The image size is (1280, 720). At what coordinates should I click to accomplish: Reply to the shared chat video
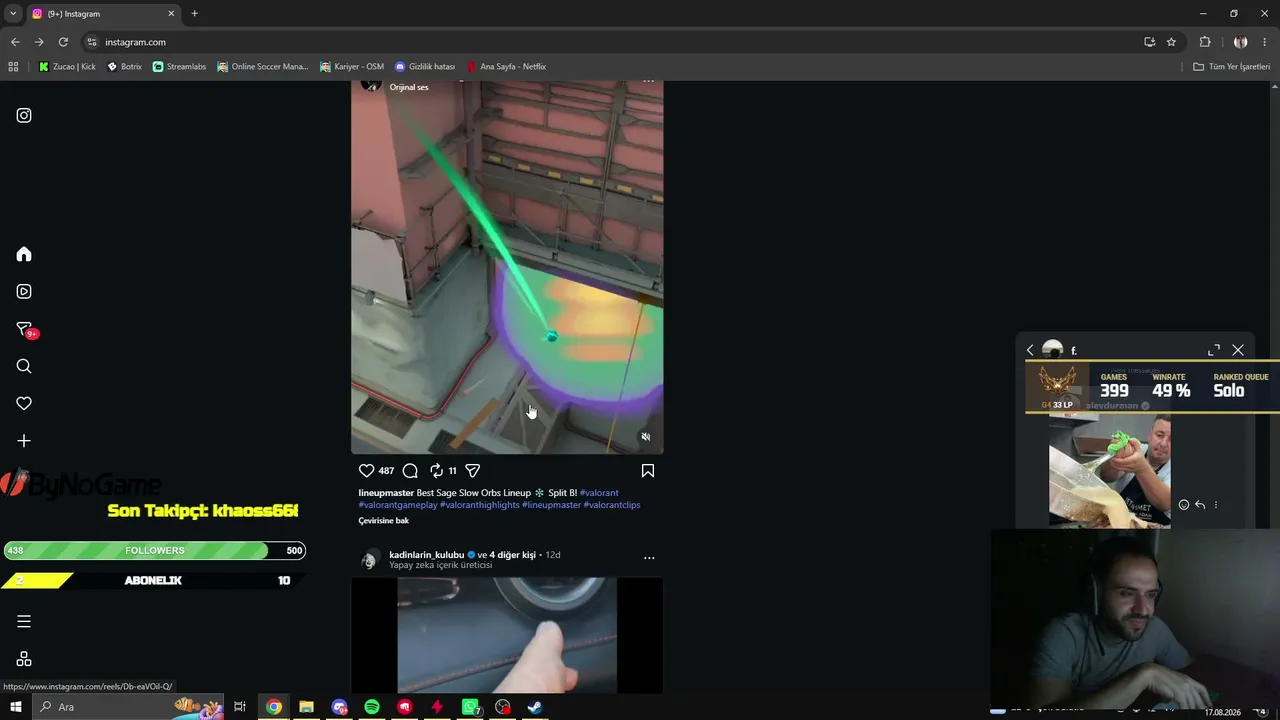coord(1200,505)
